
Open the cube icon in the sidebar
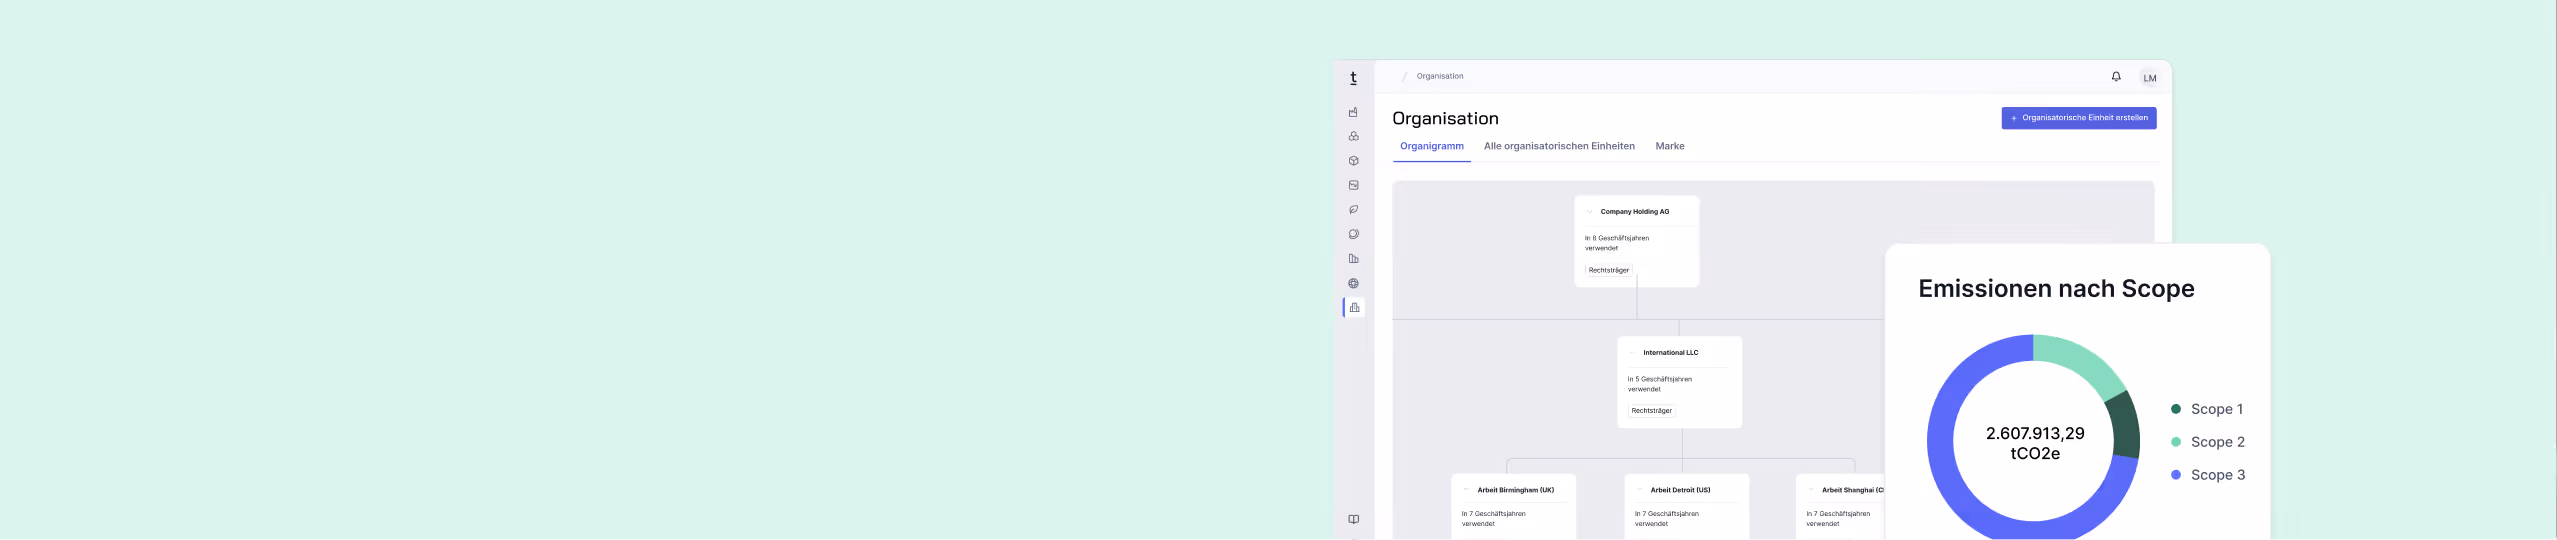pyautogui.click(x=1353, y=161)
